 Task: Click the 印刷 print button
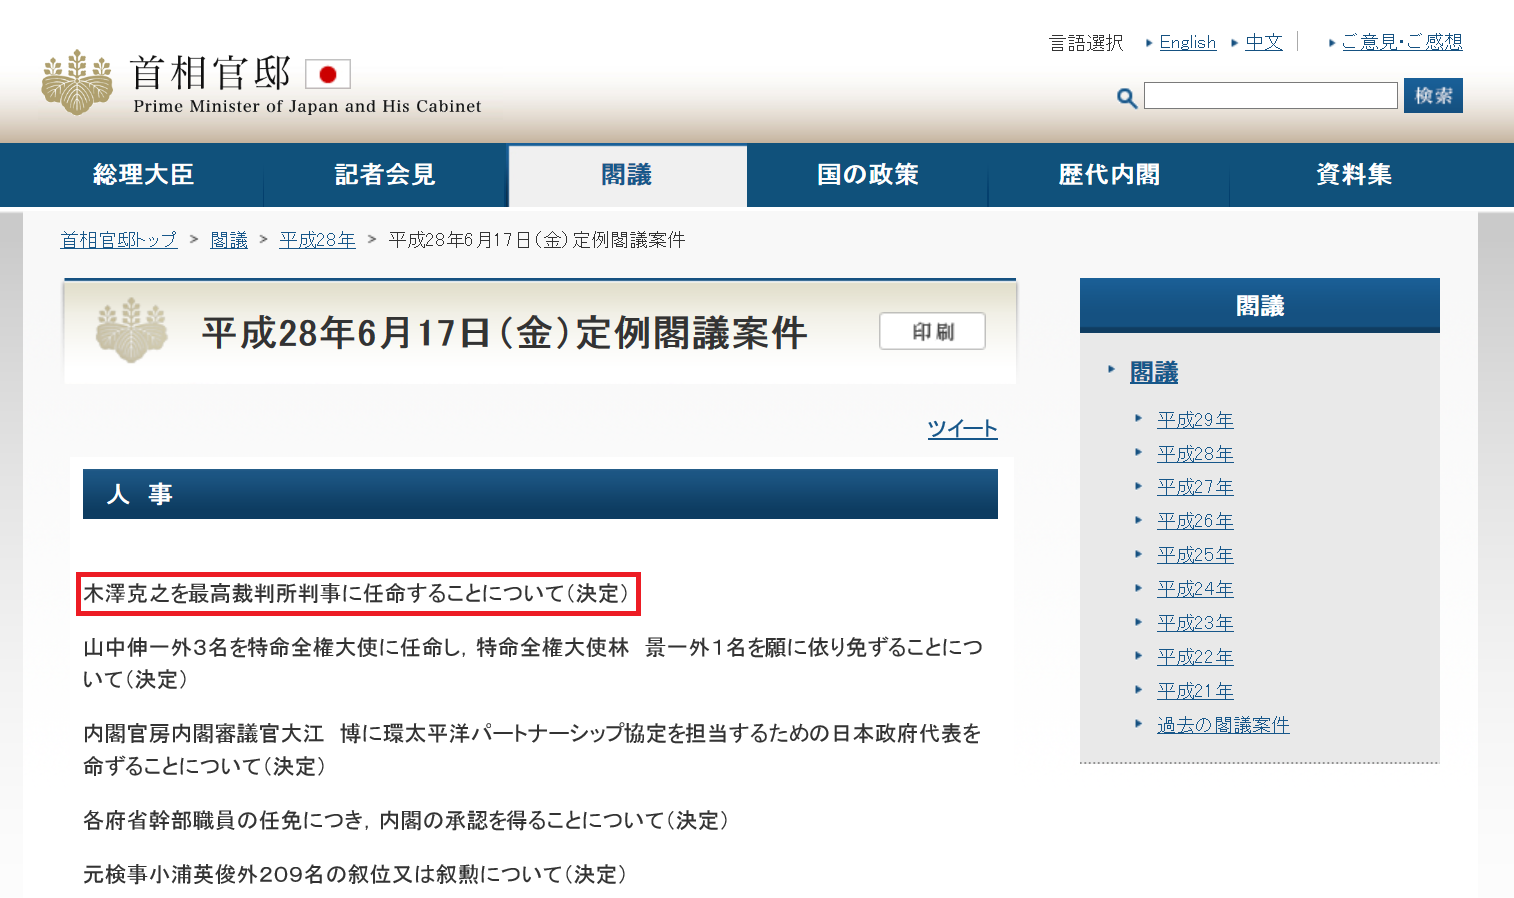pos(932,331)
